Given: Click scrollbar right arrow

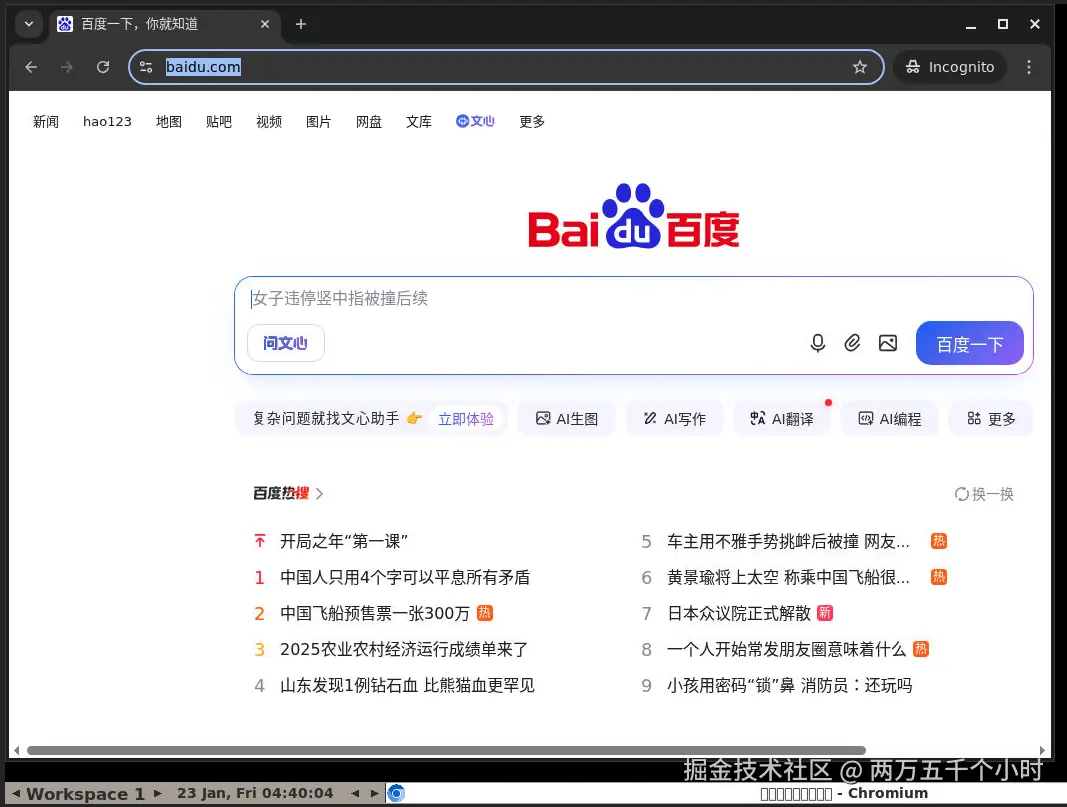Looking at the screenshot, I should 1043,751.
